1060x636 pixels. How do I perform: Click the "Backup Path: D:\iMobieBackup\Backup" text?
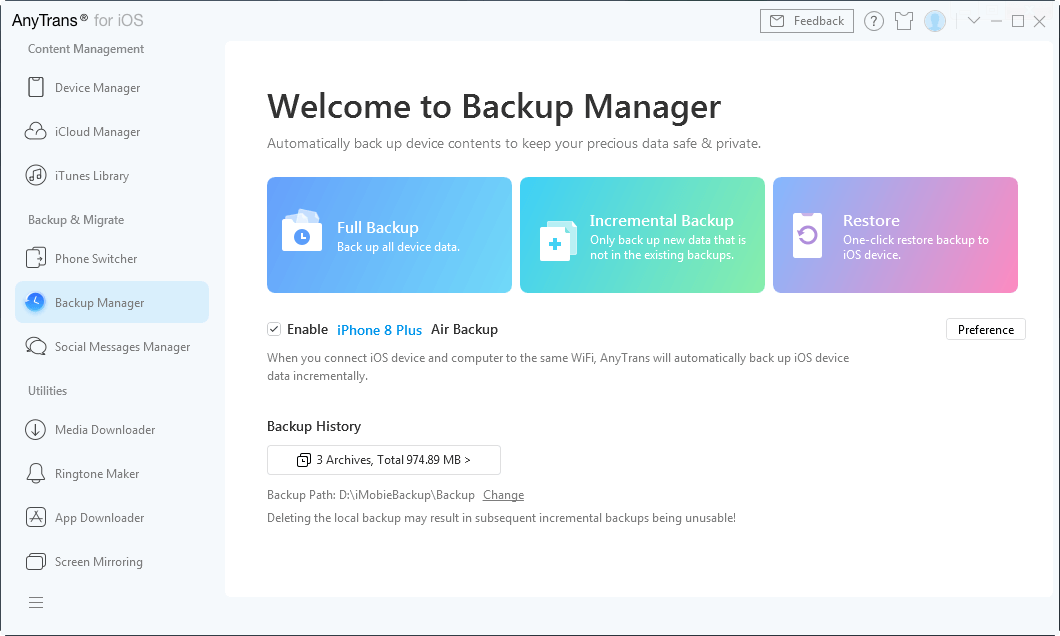[370, 495]
